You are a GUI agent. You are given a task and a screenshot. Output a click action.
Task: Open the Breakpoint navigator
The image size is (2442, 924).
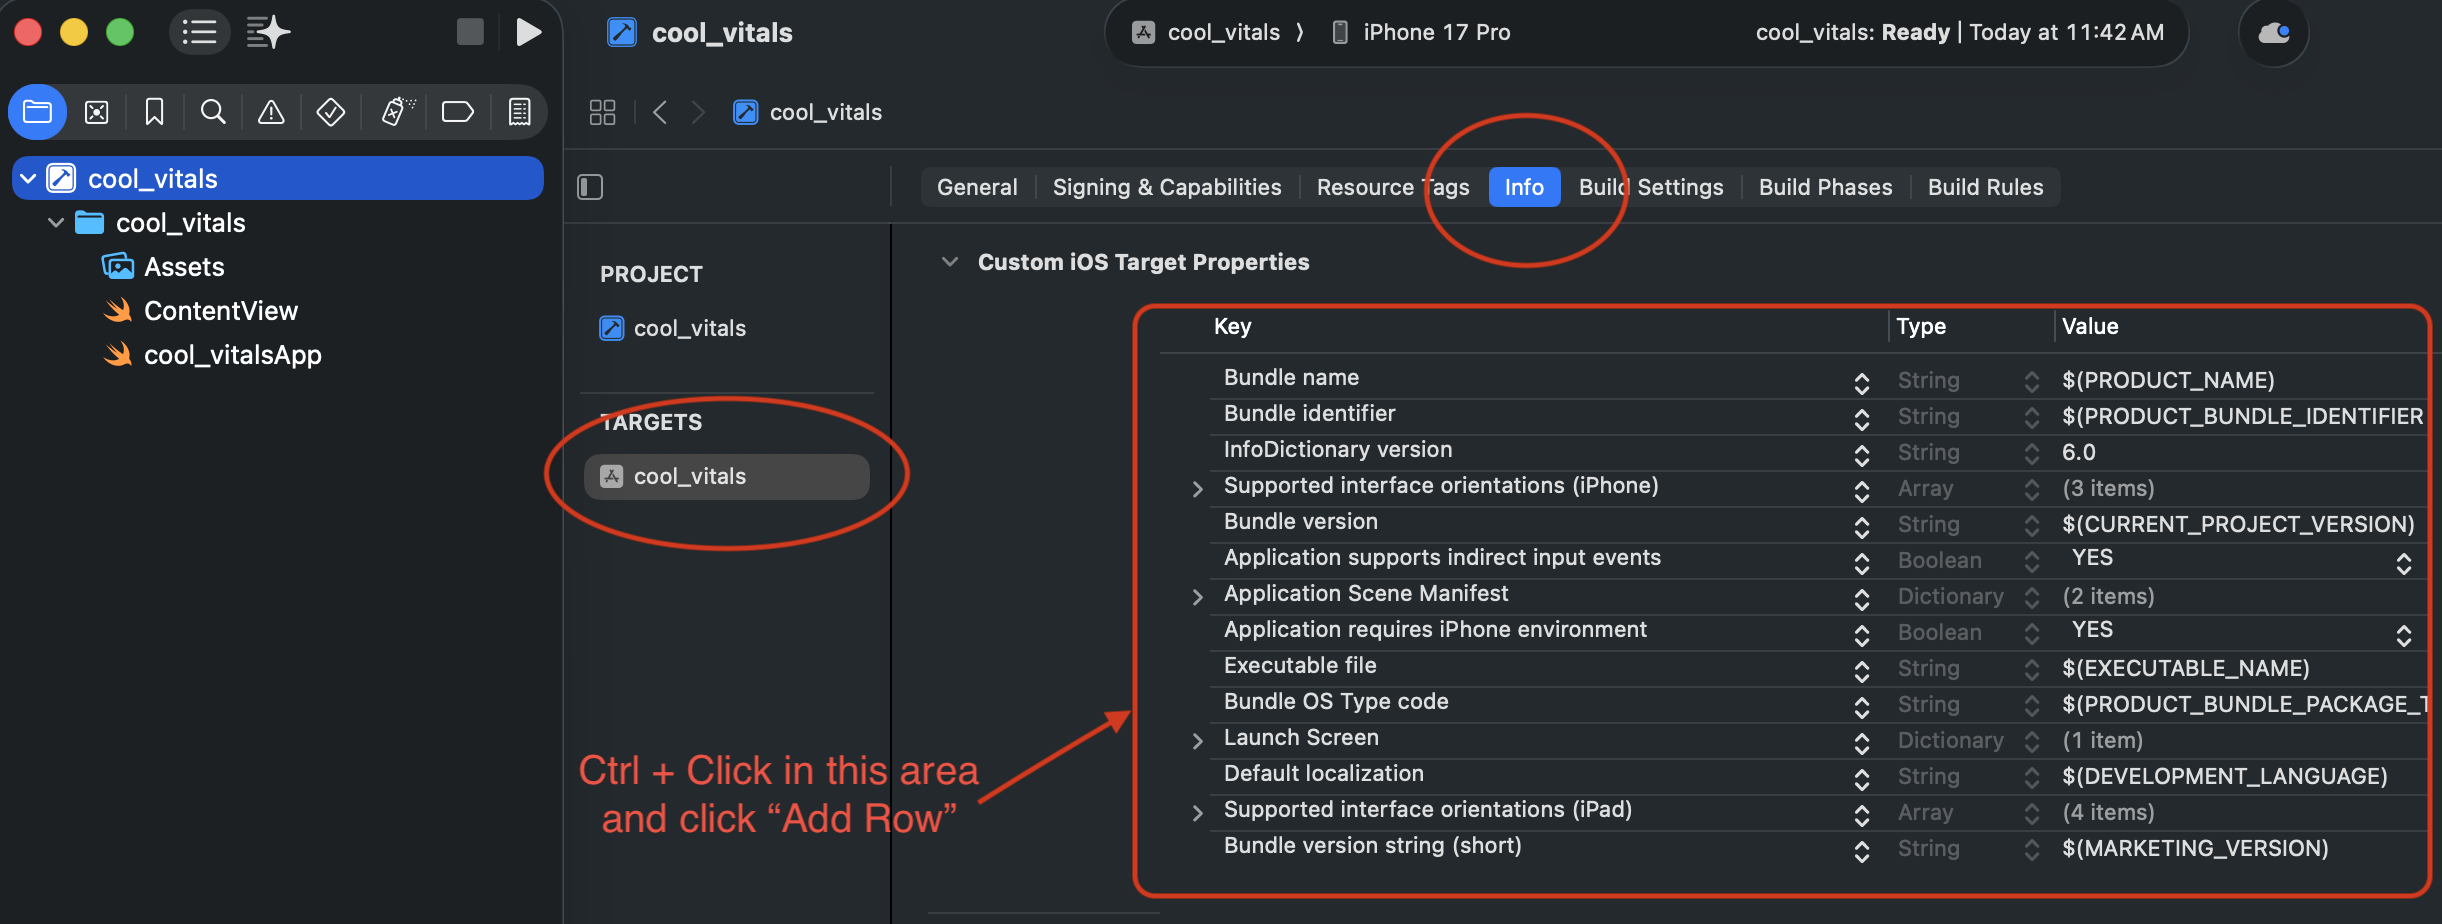[458, 112]
